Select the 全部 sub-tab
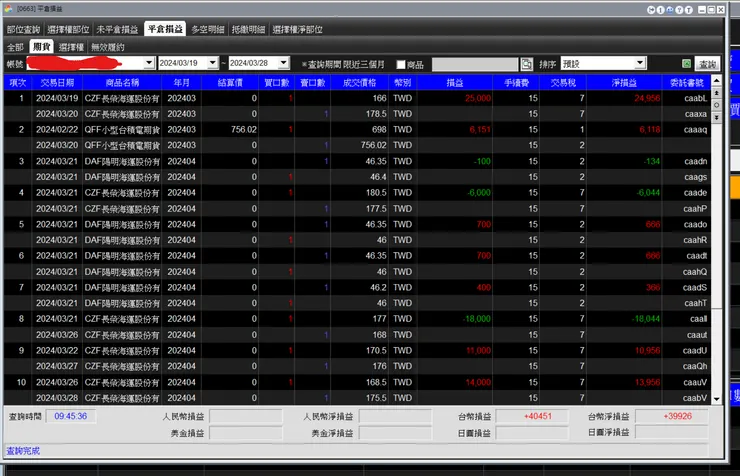740x476 pixels. 15,47
